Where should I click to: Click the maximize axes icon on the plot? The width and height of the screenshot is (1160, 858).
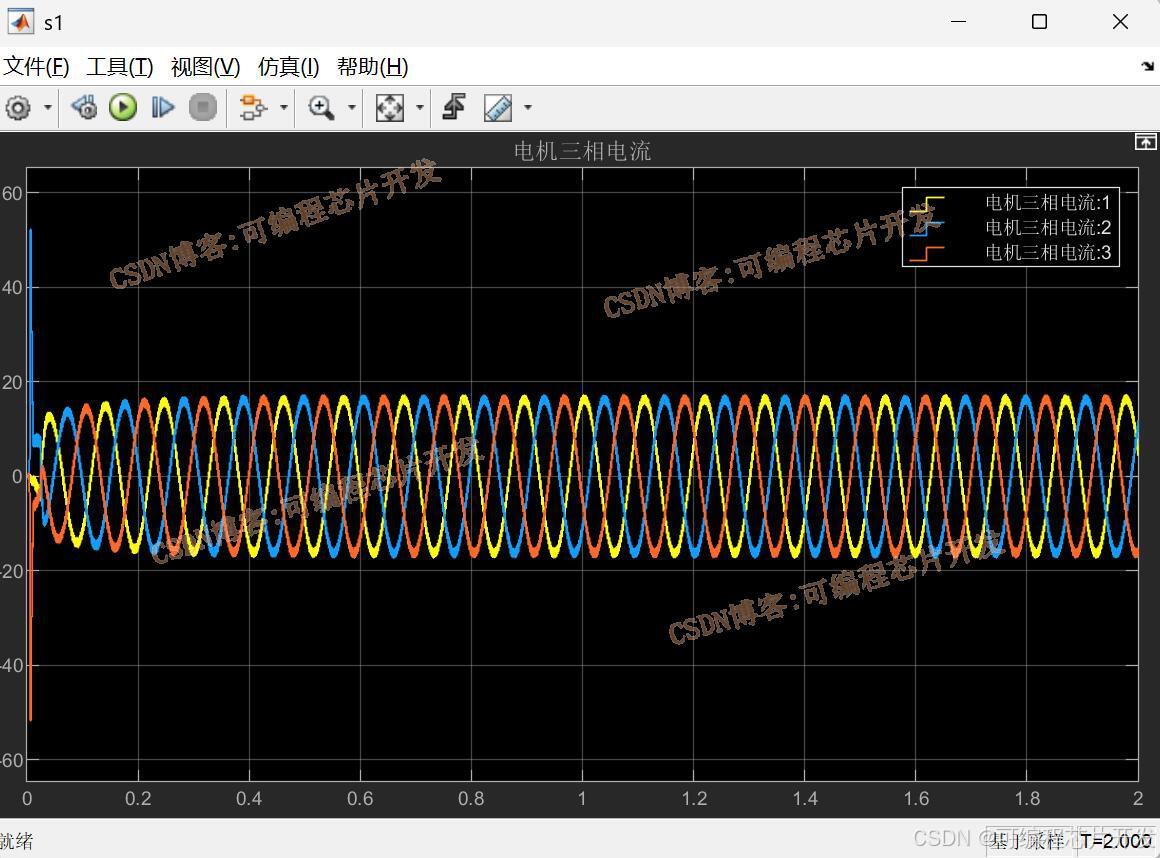pos(1145,141)
